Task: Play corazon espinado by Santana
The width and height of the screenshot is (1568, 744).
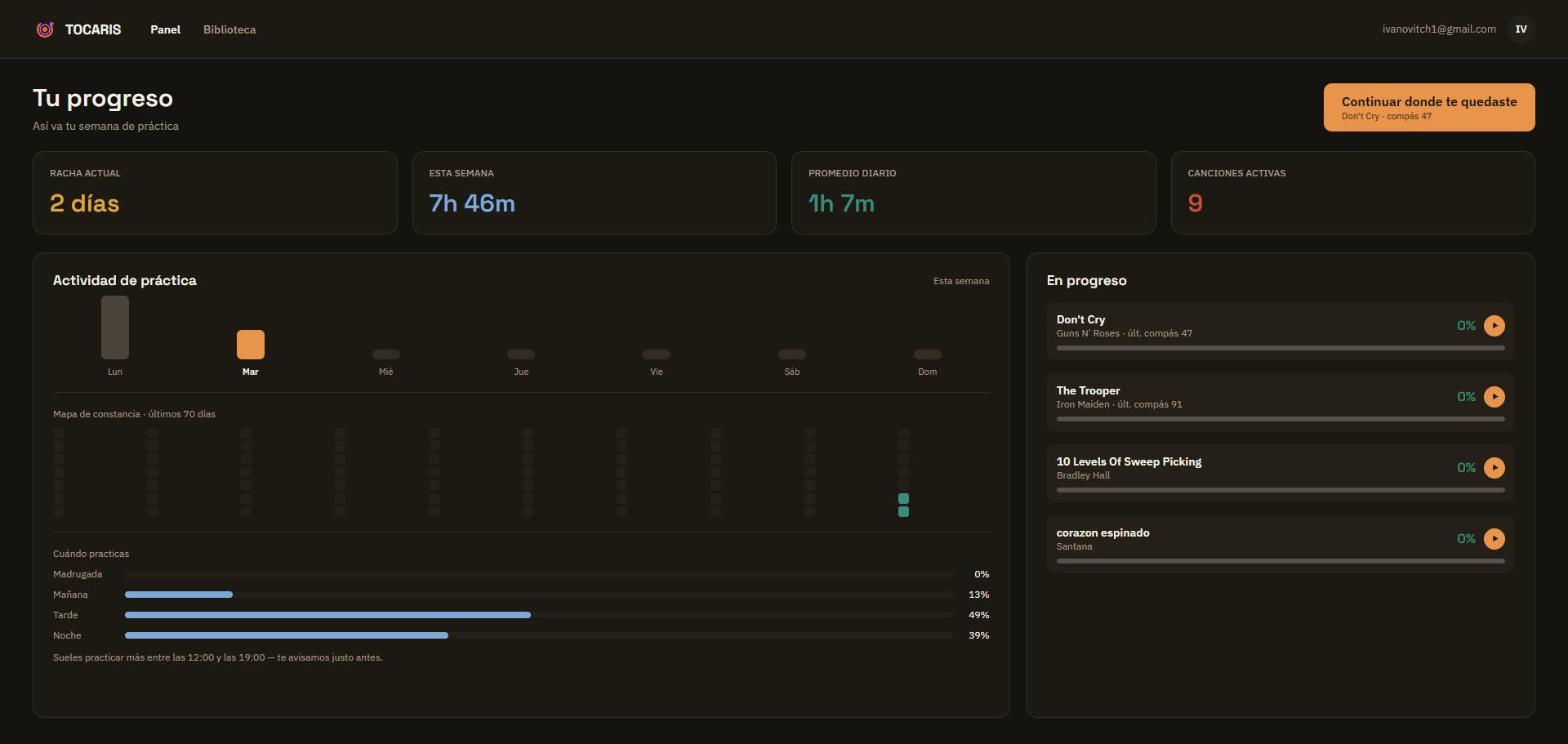Action: [x=1494, y=539]
